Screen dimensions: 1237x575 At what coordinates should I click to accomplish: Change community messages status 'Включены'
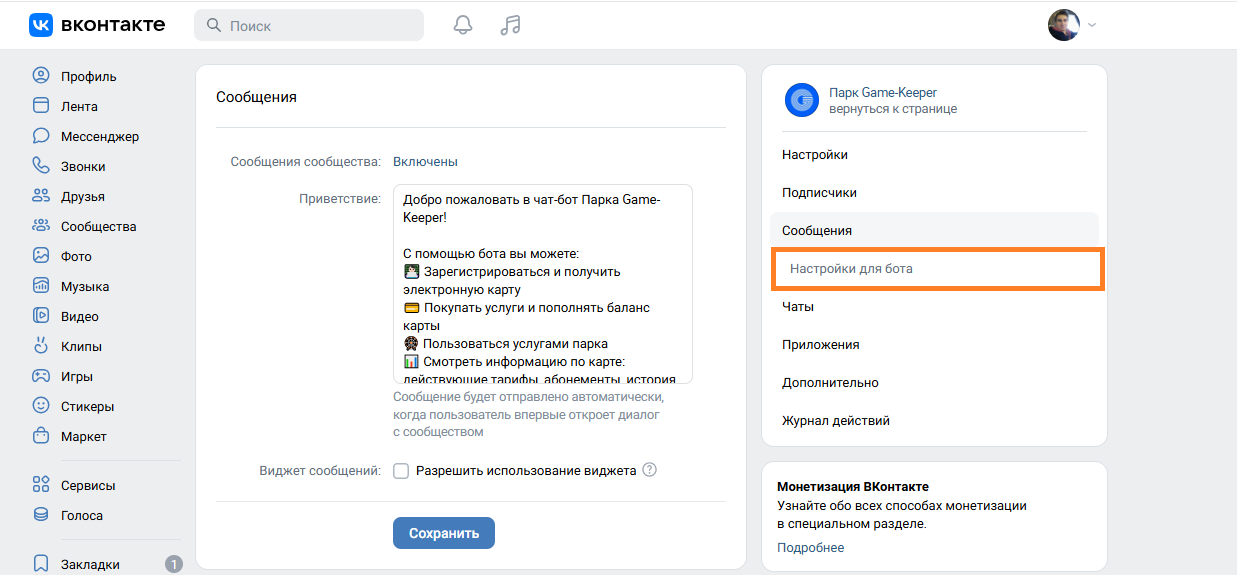[x=425, y=161]
